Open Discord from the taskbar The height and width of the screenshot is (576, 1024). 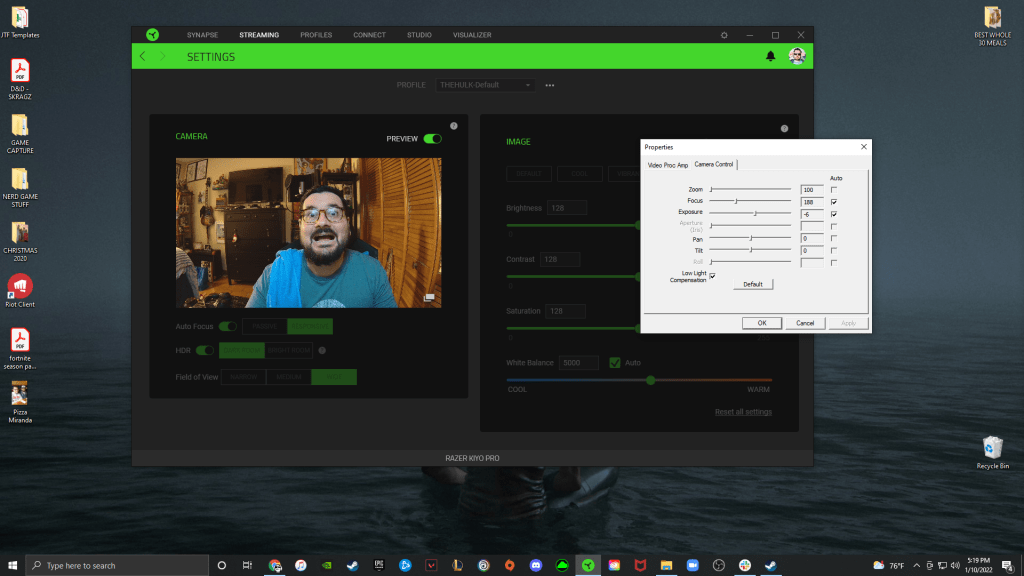535,565
